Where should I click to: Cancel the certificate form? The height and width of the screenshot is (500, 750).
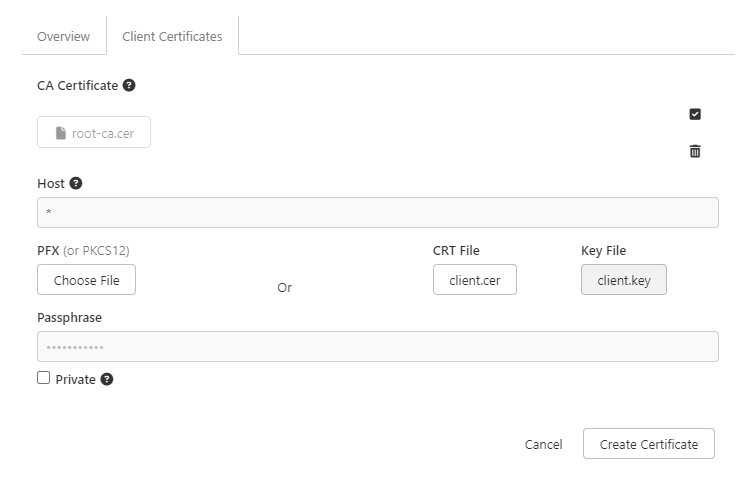543,444
